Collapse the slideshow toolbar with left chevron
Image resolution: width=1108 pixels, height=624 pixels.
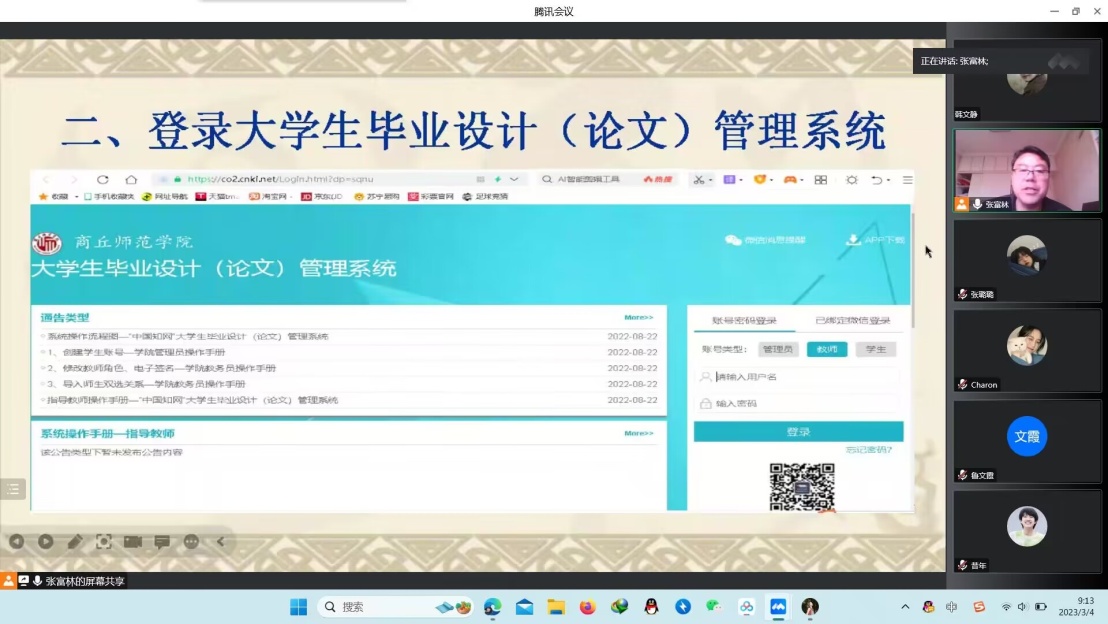(x=221, y=542)
